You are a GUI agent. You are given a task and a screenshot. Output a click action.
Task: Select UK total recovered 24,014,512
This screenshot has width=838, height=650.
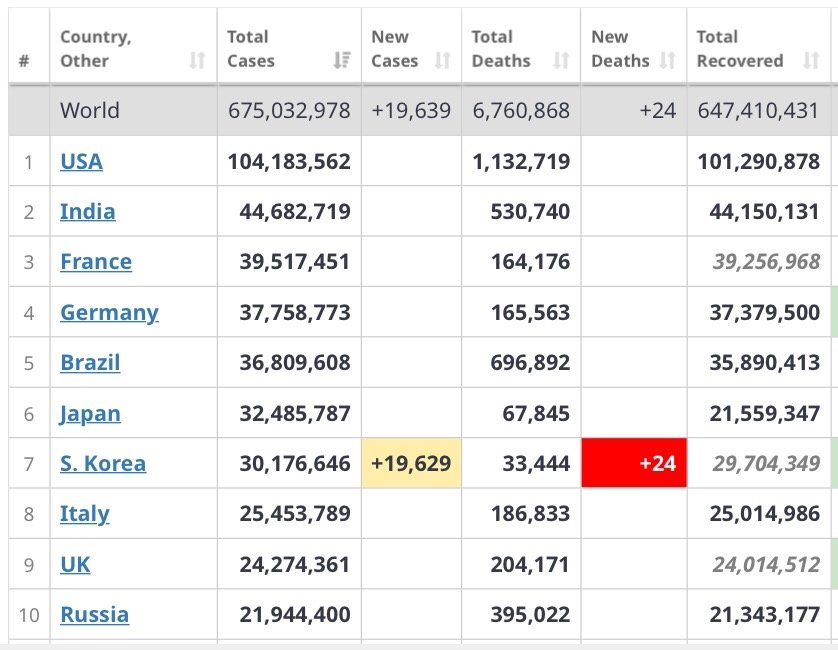pos(766,564)
